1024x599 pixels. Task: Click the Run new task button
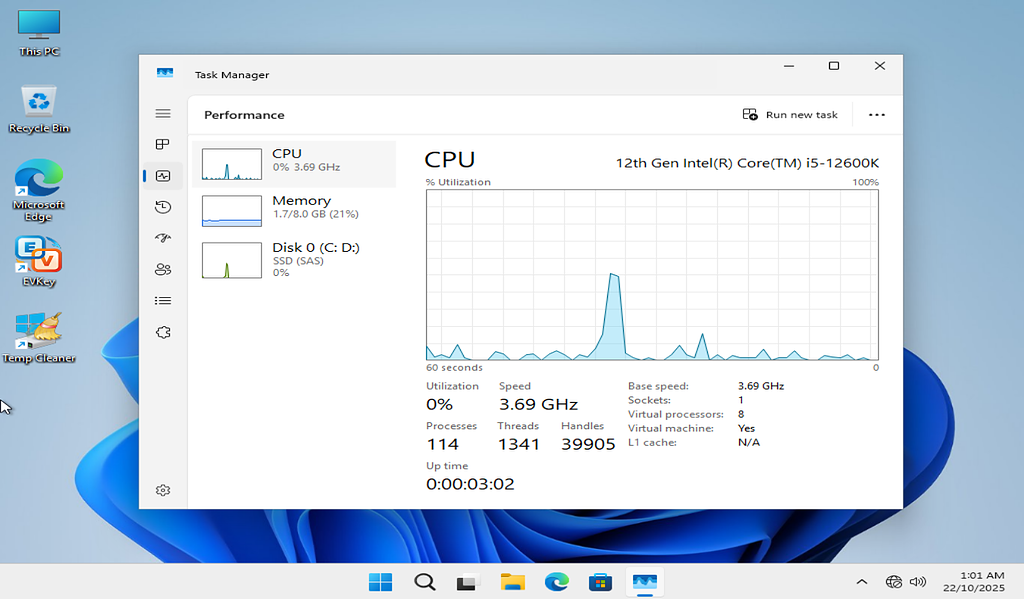click(x=790, y=115)
